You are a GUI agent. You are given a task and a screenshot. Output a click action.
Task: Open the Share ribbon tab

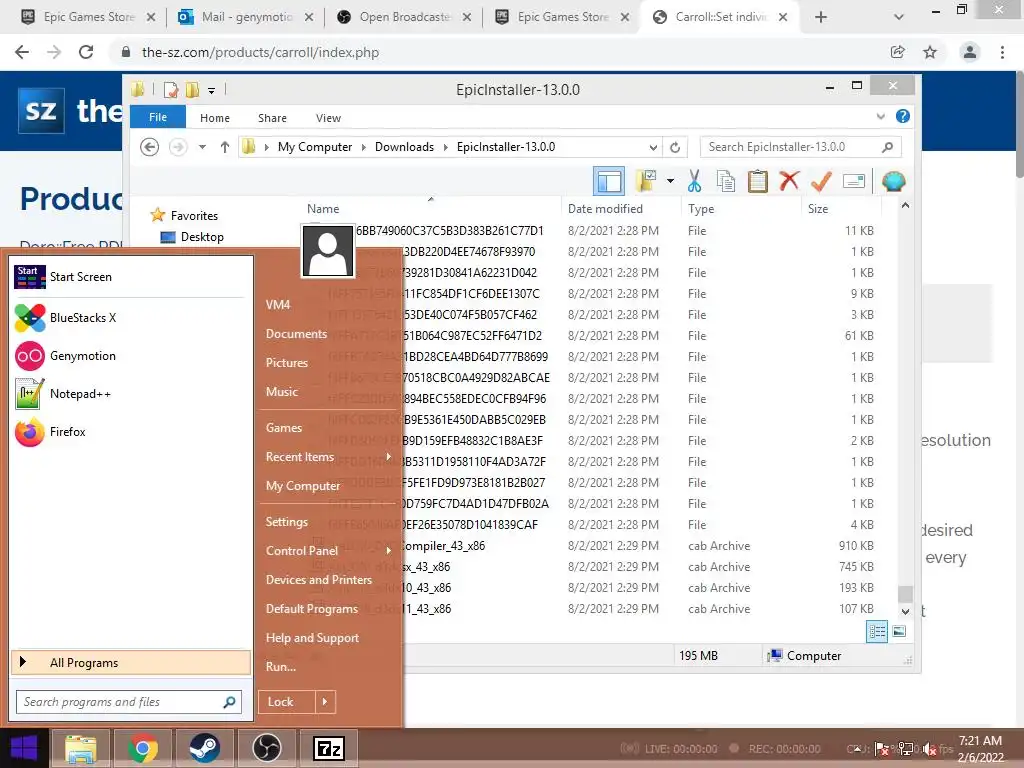272,118
